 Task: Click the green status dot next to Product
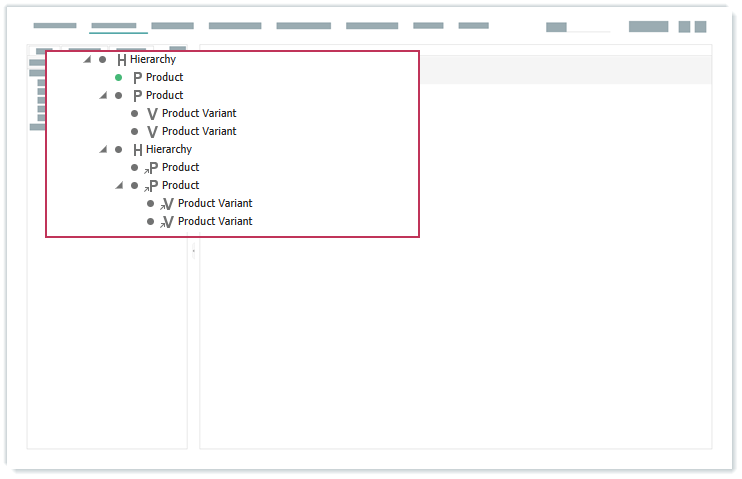[119, 77]
